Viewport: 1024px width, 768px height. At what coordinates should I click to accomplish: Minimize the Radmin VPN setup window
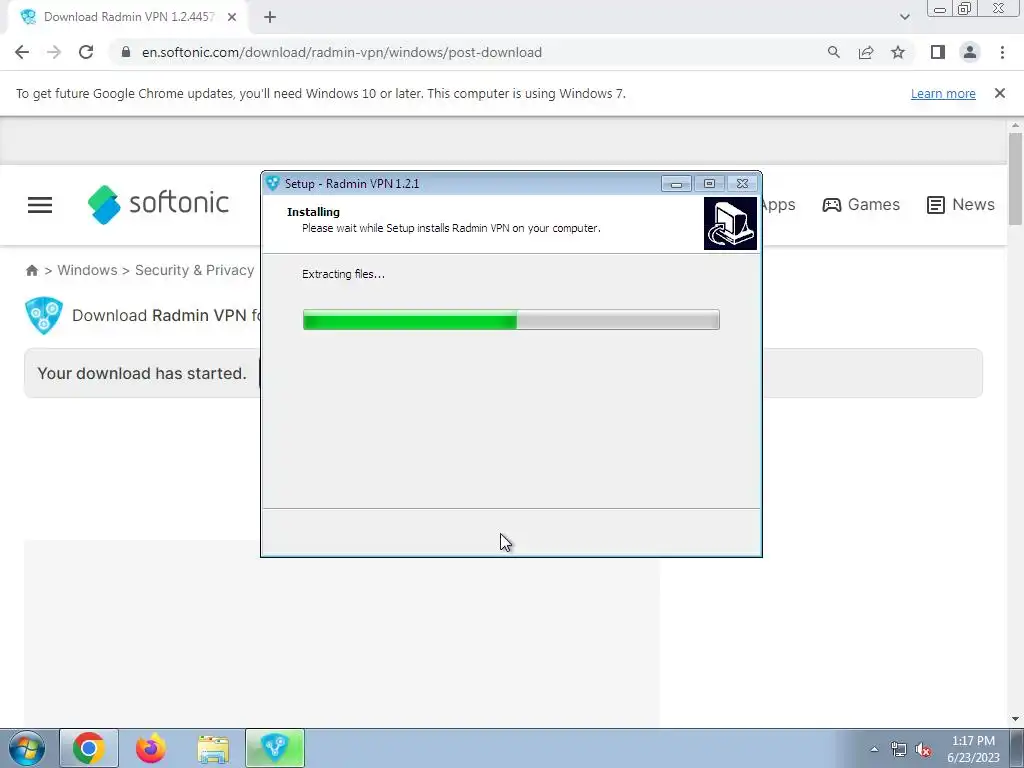click(676, 184)
